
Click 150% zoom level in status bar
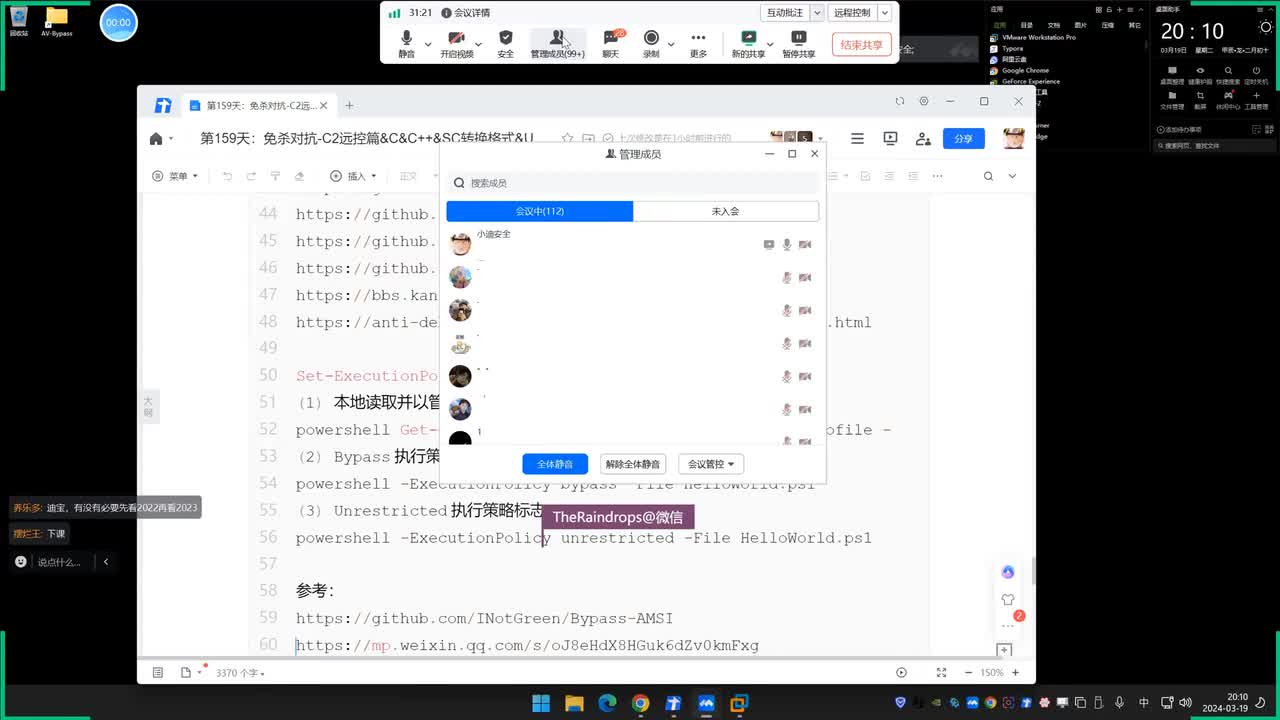pyautogui.click(x=991, y=673)
